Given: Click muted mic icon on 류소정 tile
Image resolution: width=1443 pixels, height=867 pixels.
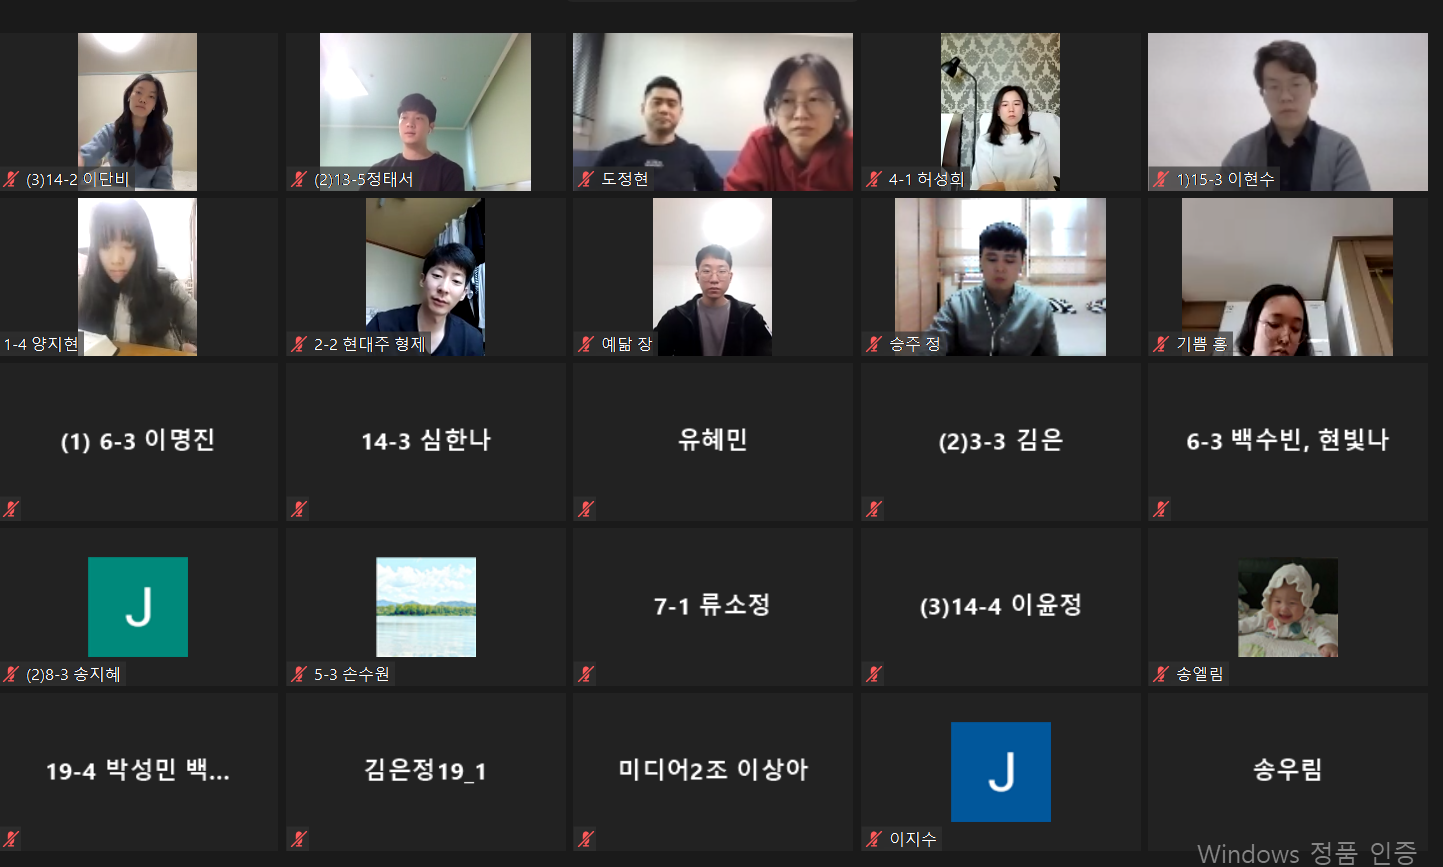Looking at the screenshot, I should click(x=586, y=674).
